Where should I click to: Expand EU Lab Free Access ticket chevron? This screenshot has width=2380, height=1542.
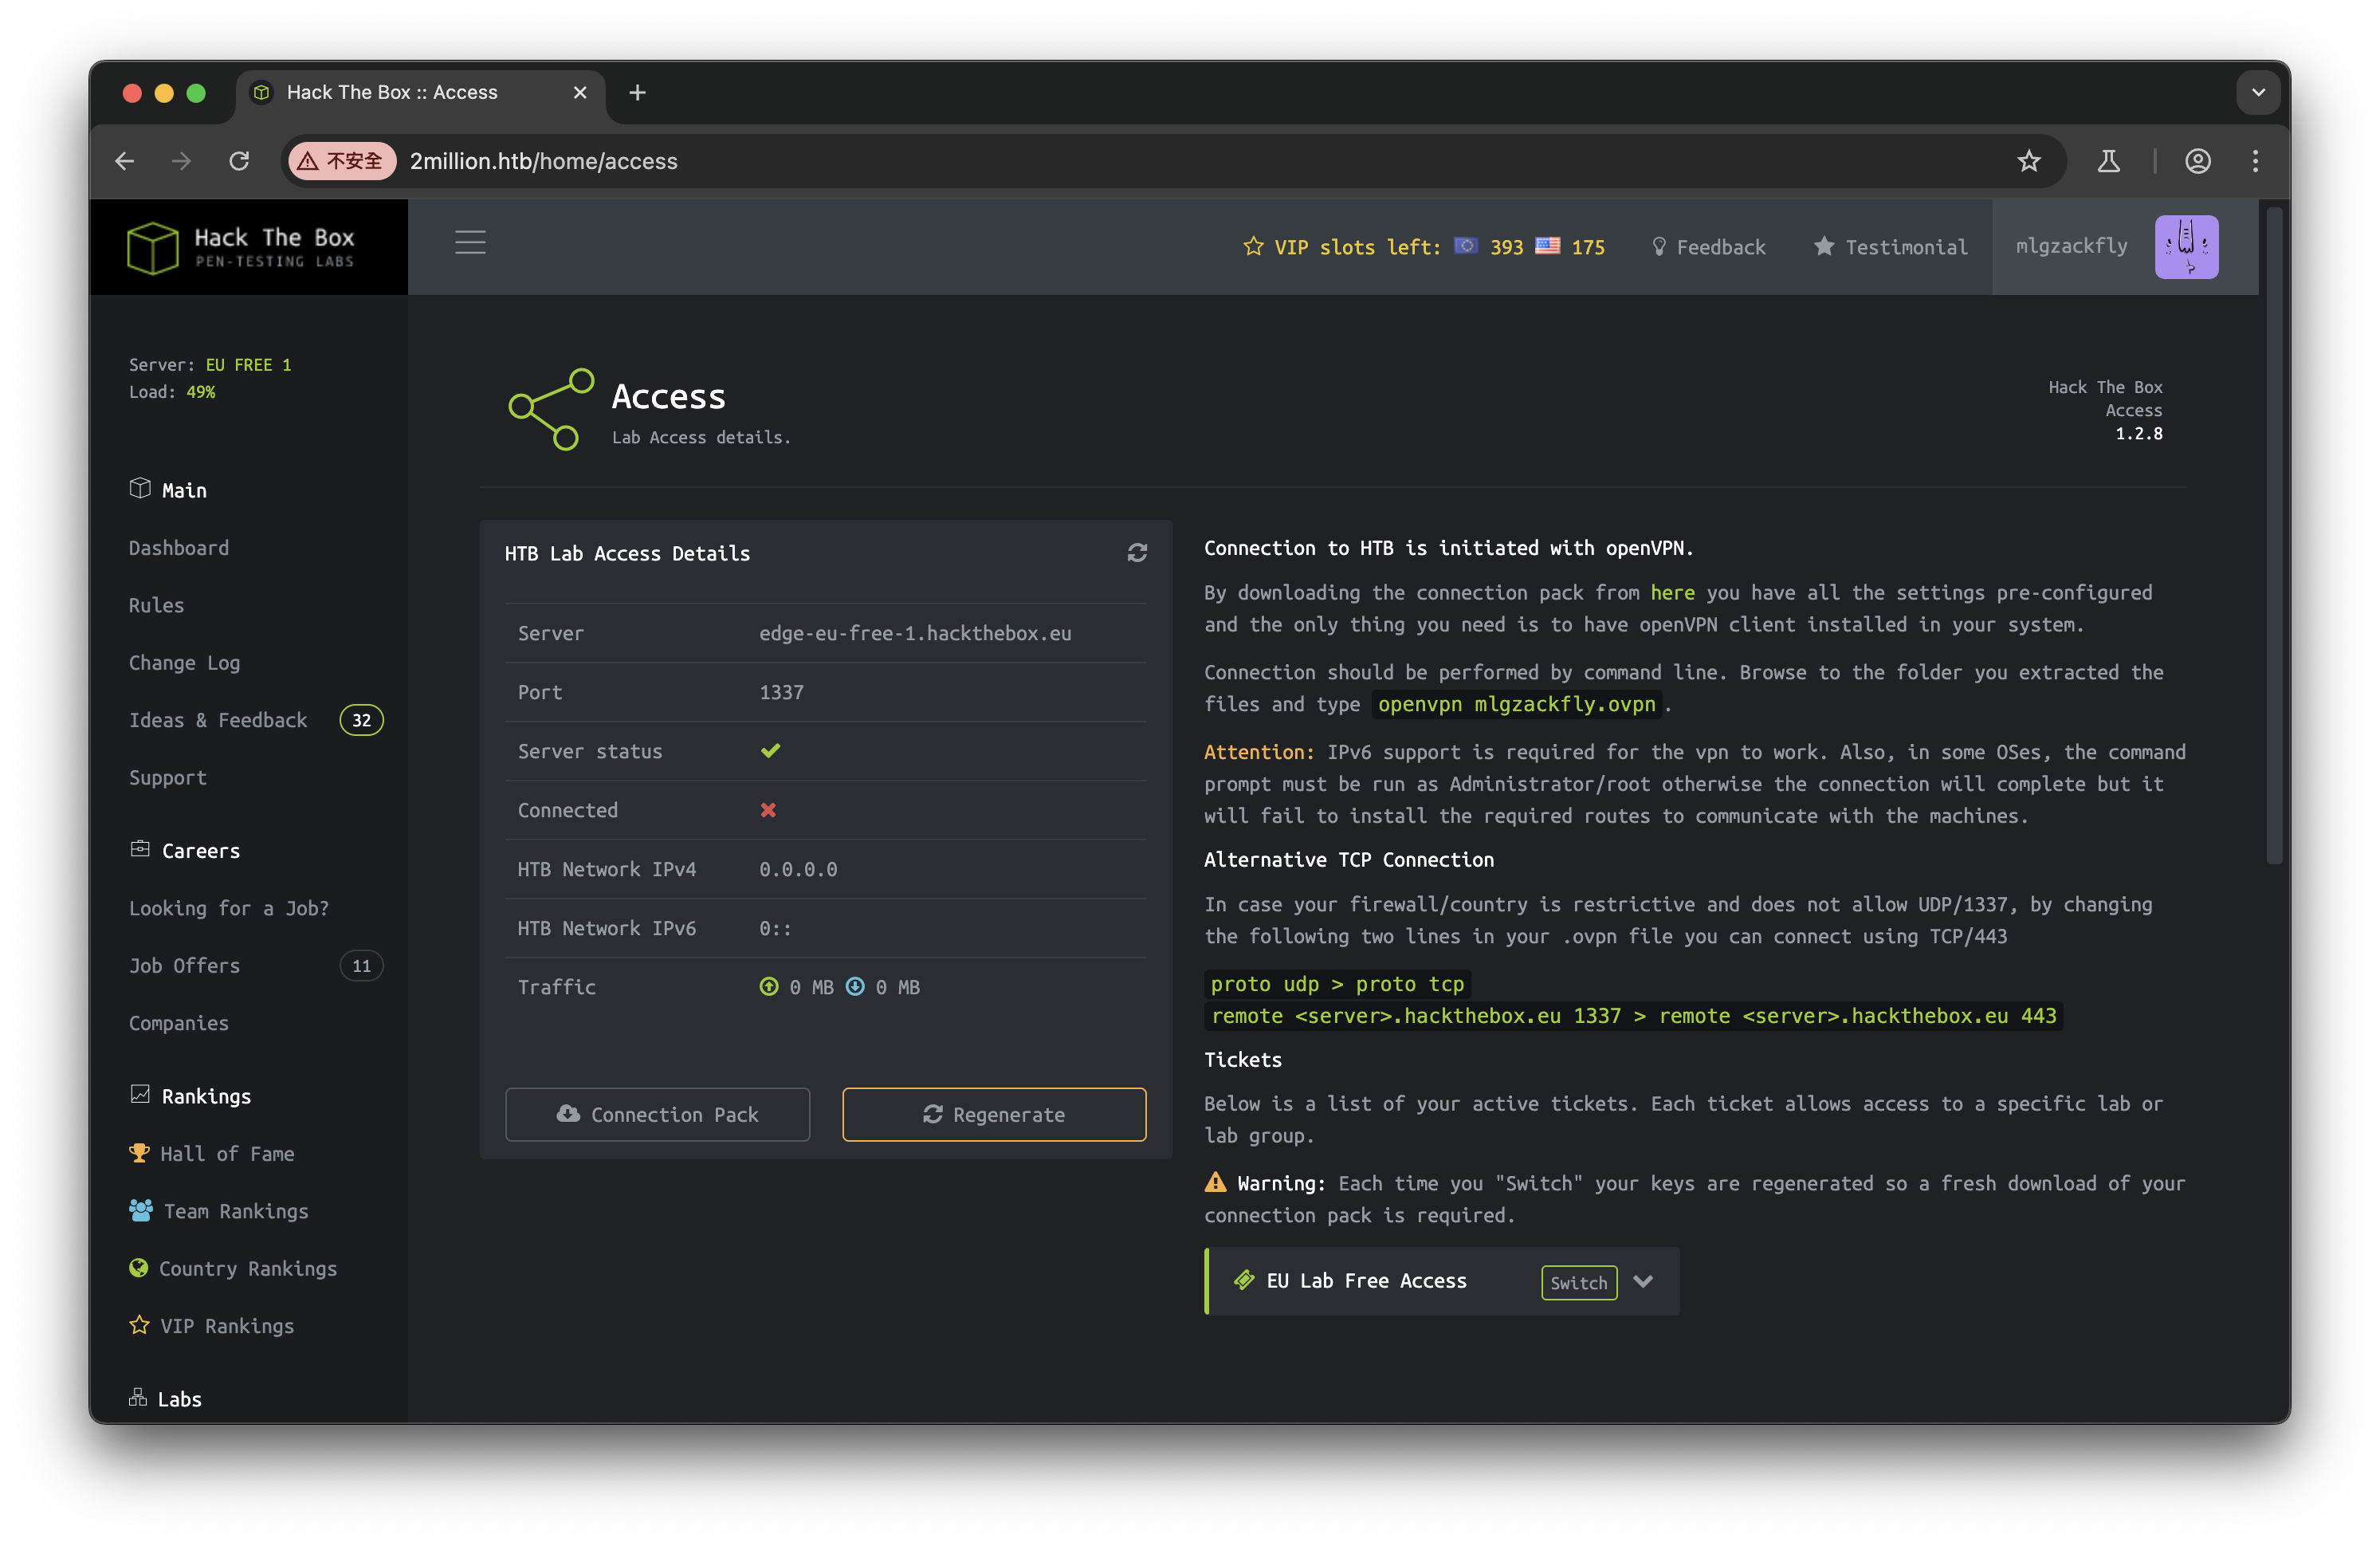tap(1643, 1281)
